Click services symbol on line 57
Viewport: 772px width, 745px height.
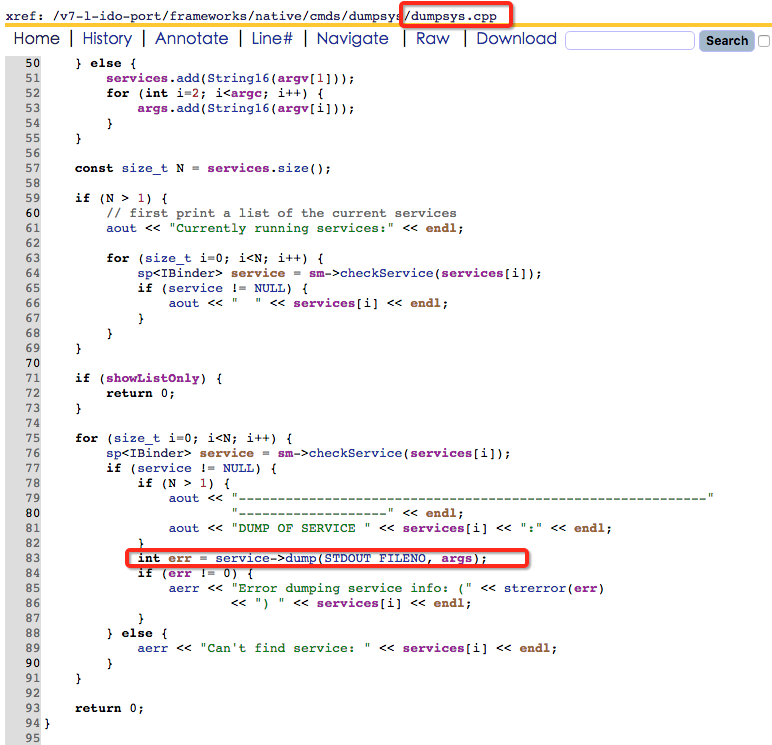238,168
